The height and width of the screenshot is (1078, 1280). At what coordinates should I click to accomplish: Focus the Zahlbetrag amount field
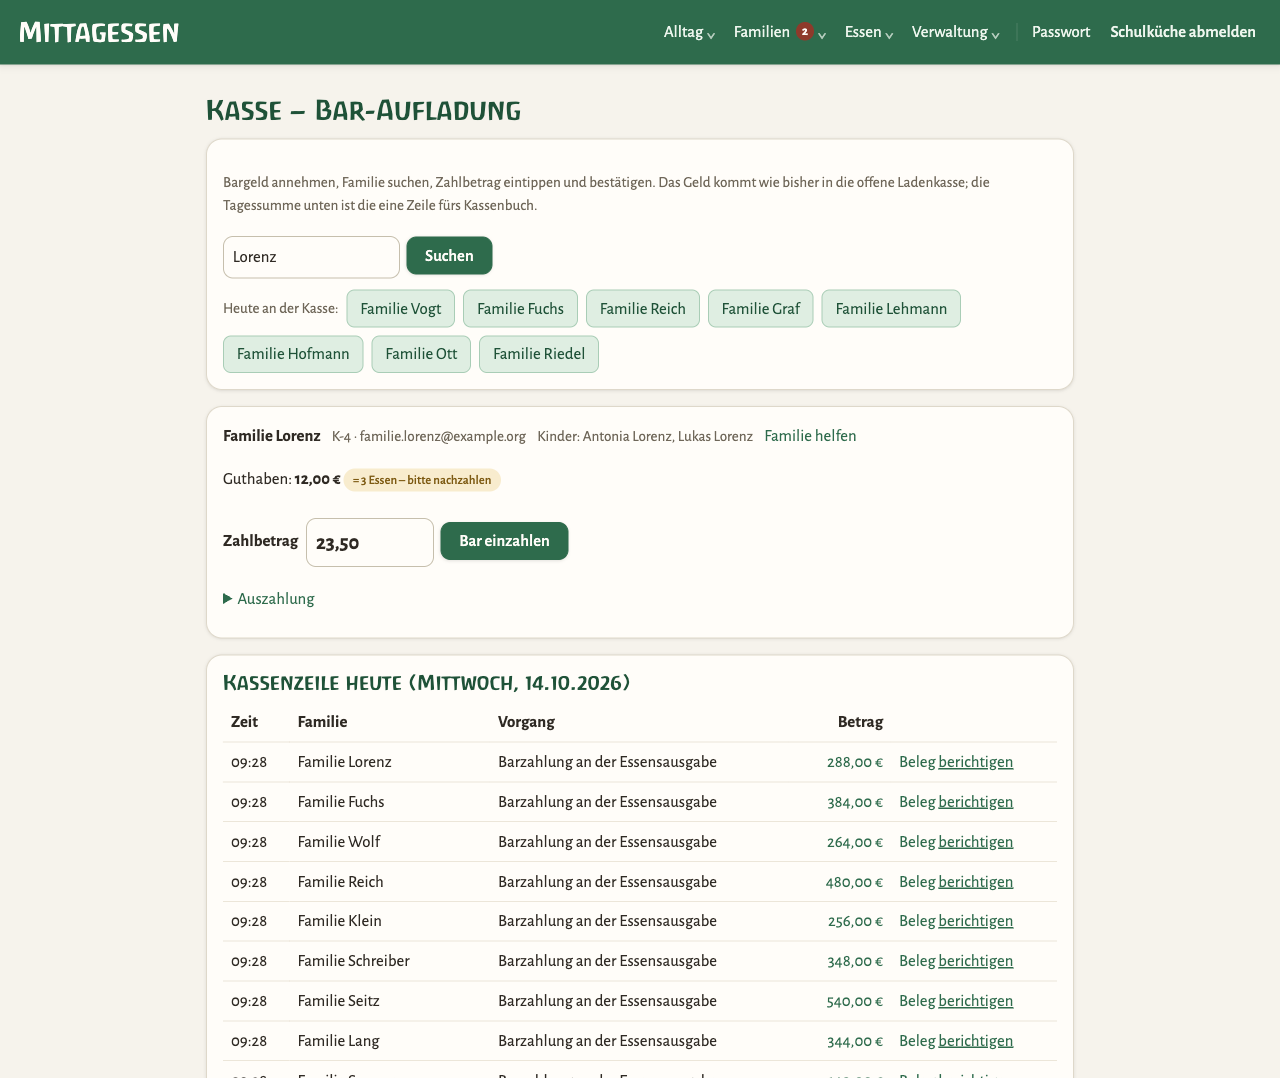[370, 543]
